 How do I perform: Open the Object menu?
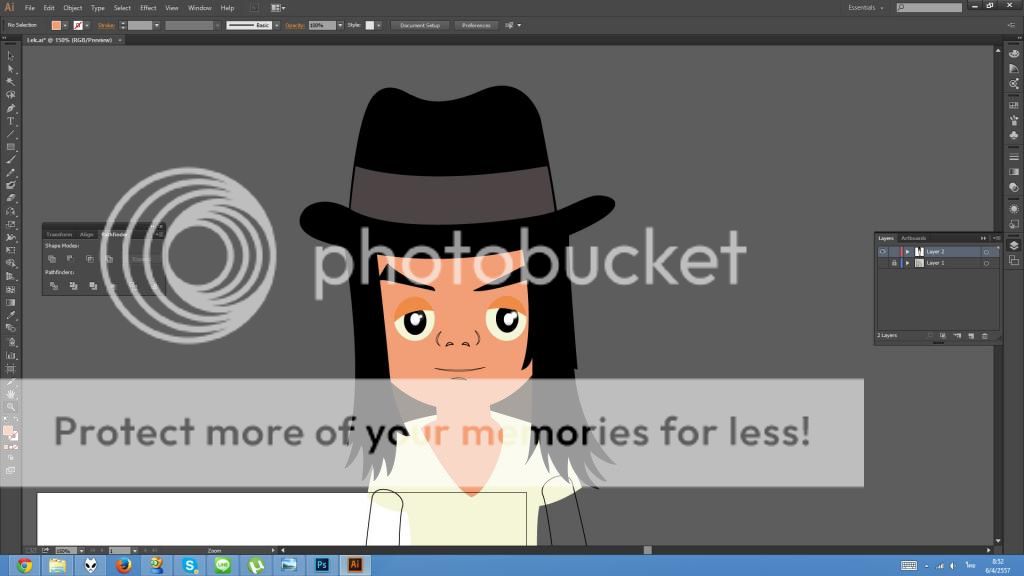tap(72, 8)
